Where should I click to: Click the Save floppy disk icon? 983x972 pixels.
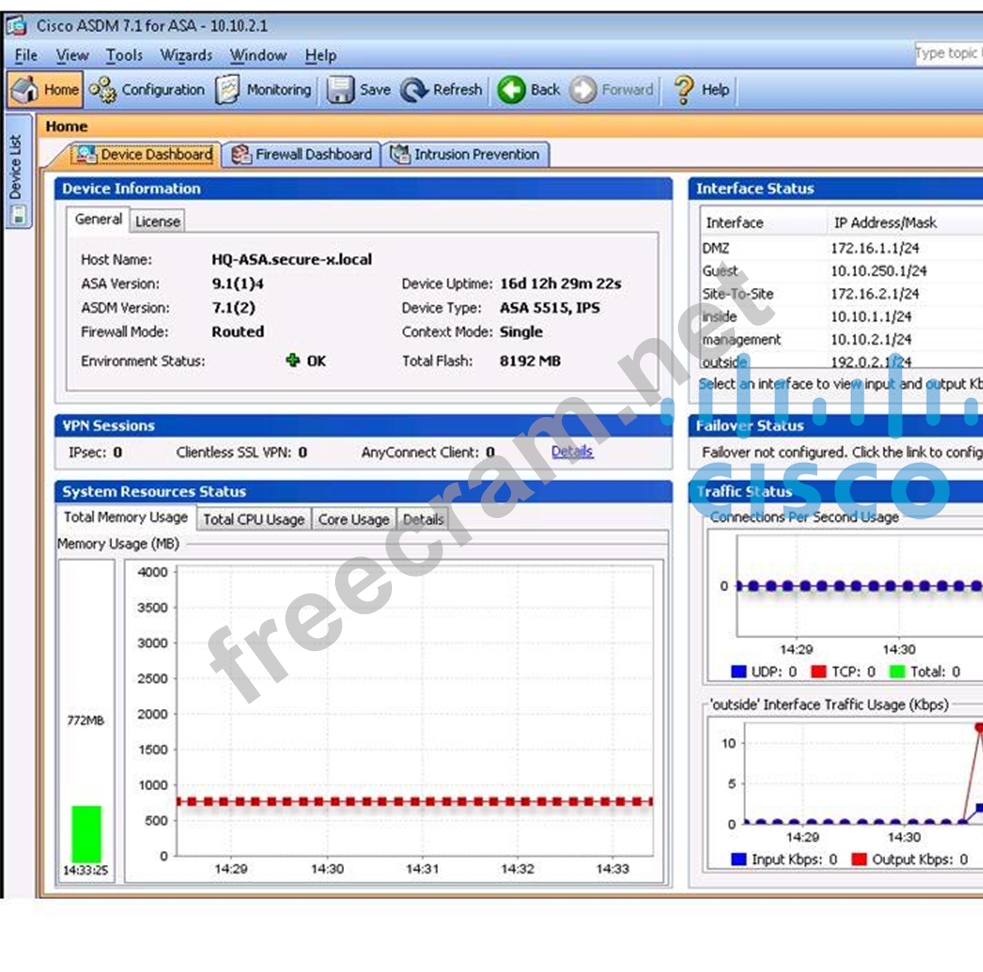(342, 90)
